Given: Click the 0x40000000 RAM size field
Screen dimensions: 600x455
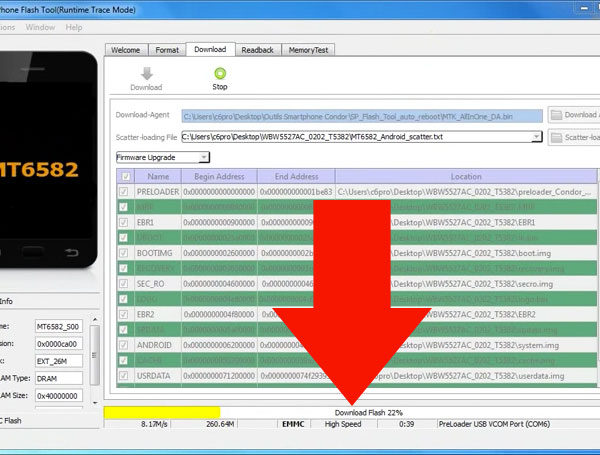Looking at the screenshot, I should click(x=59, y=396).
